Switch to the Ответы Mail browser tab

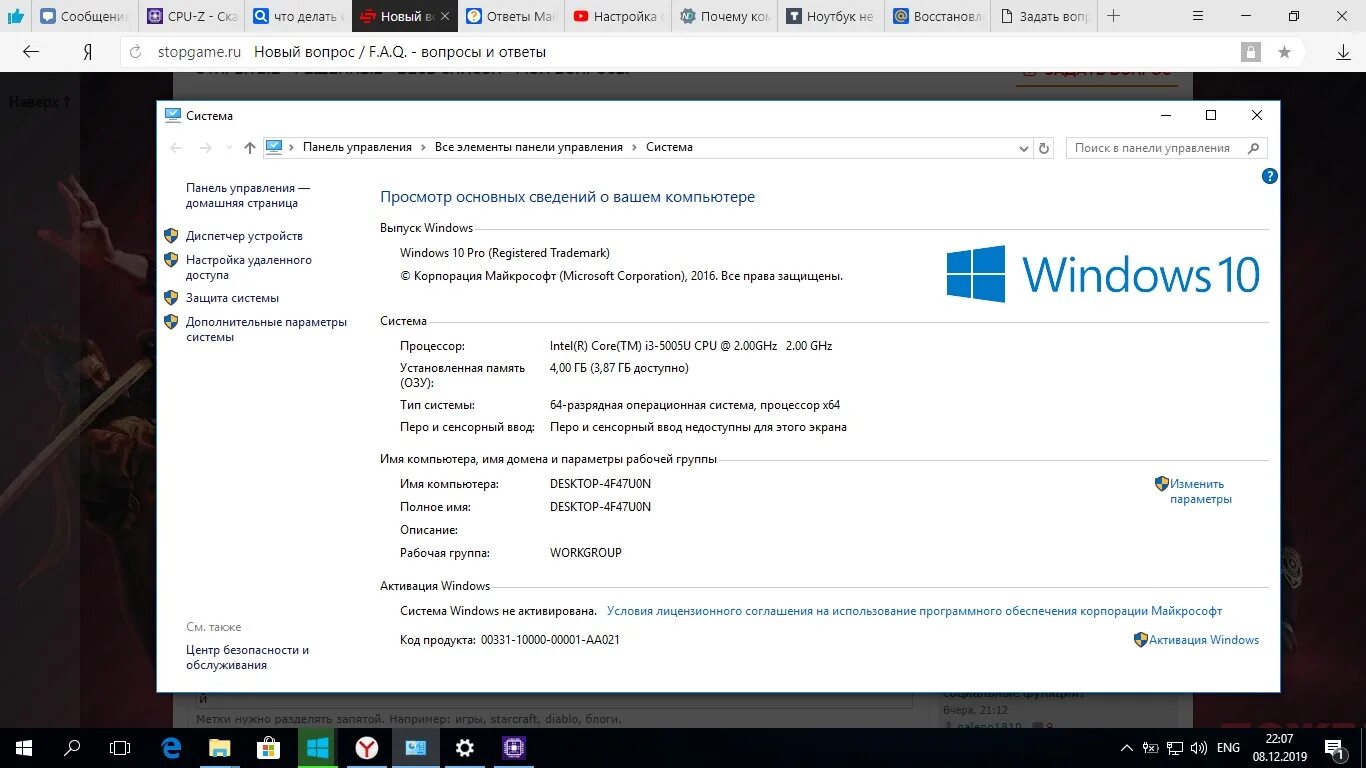click(x=511, y=16)
